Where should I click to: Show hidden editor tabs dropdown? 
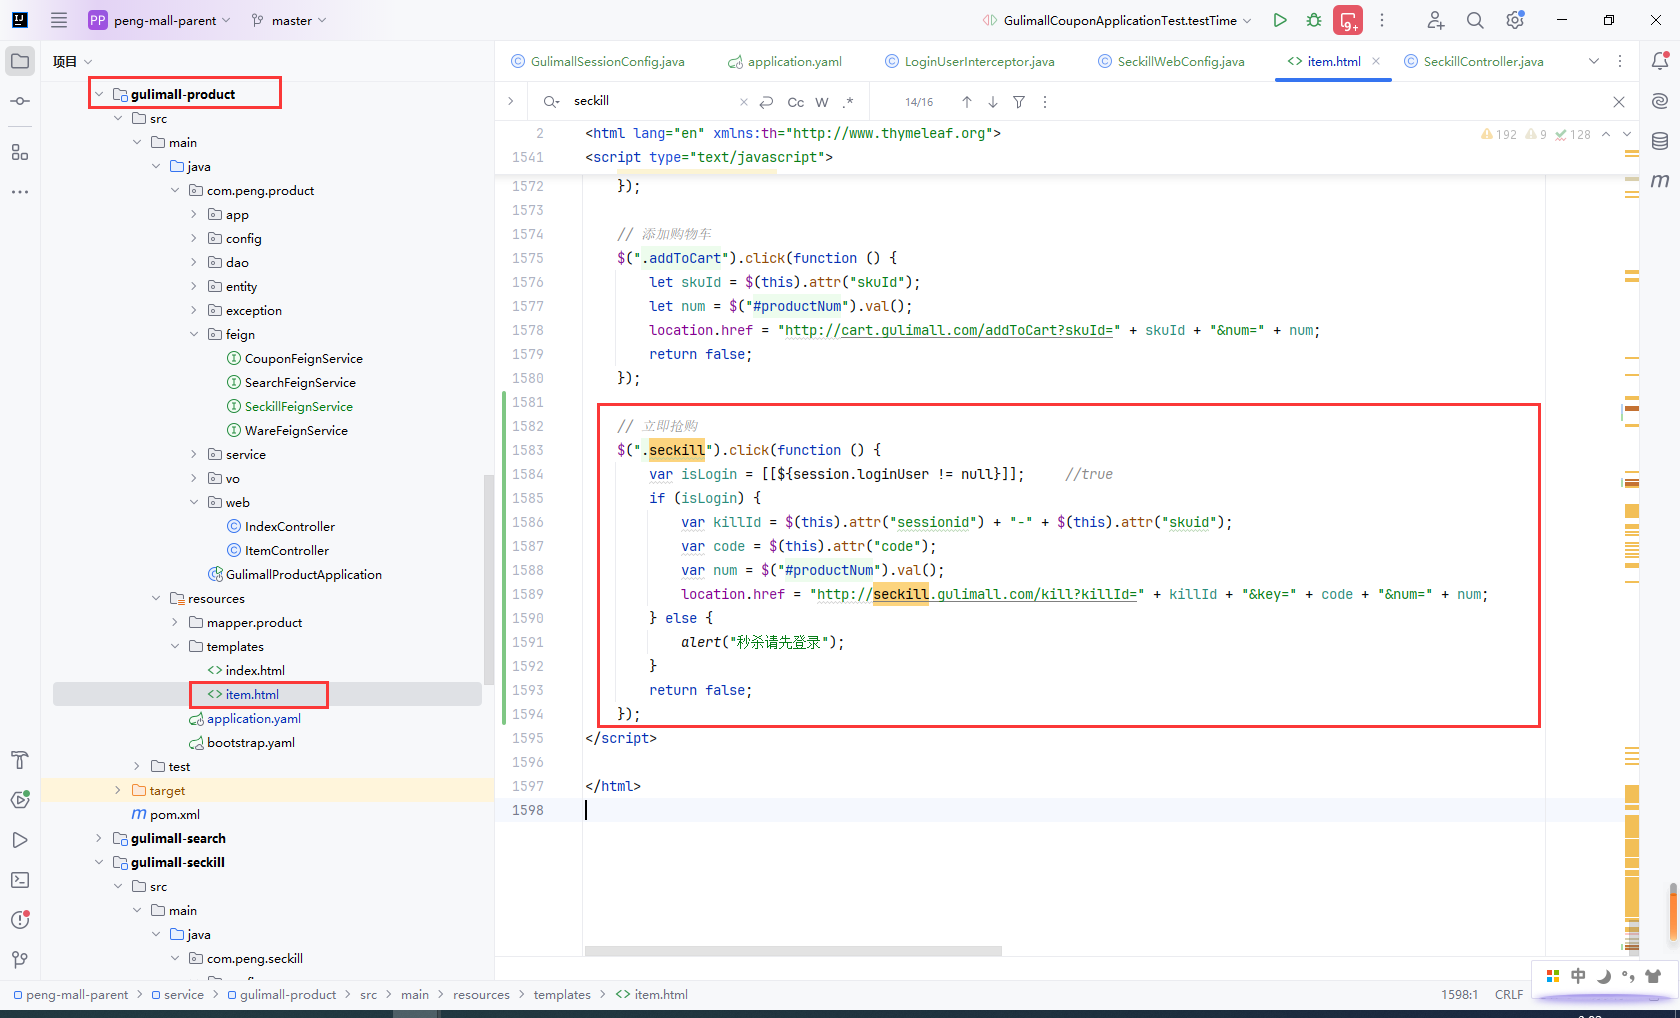(x=1594, y=61)
